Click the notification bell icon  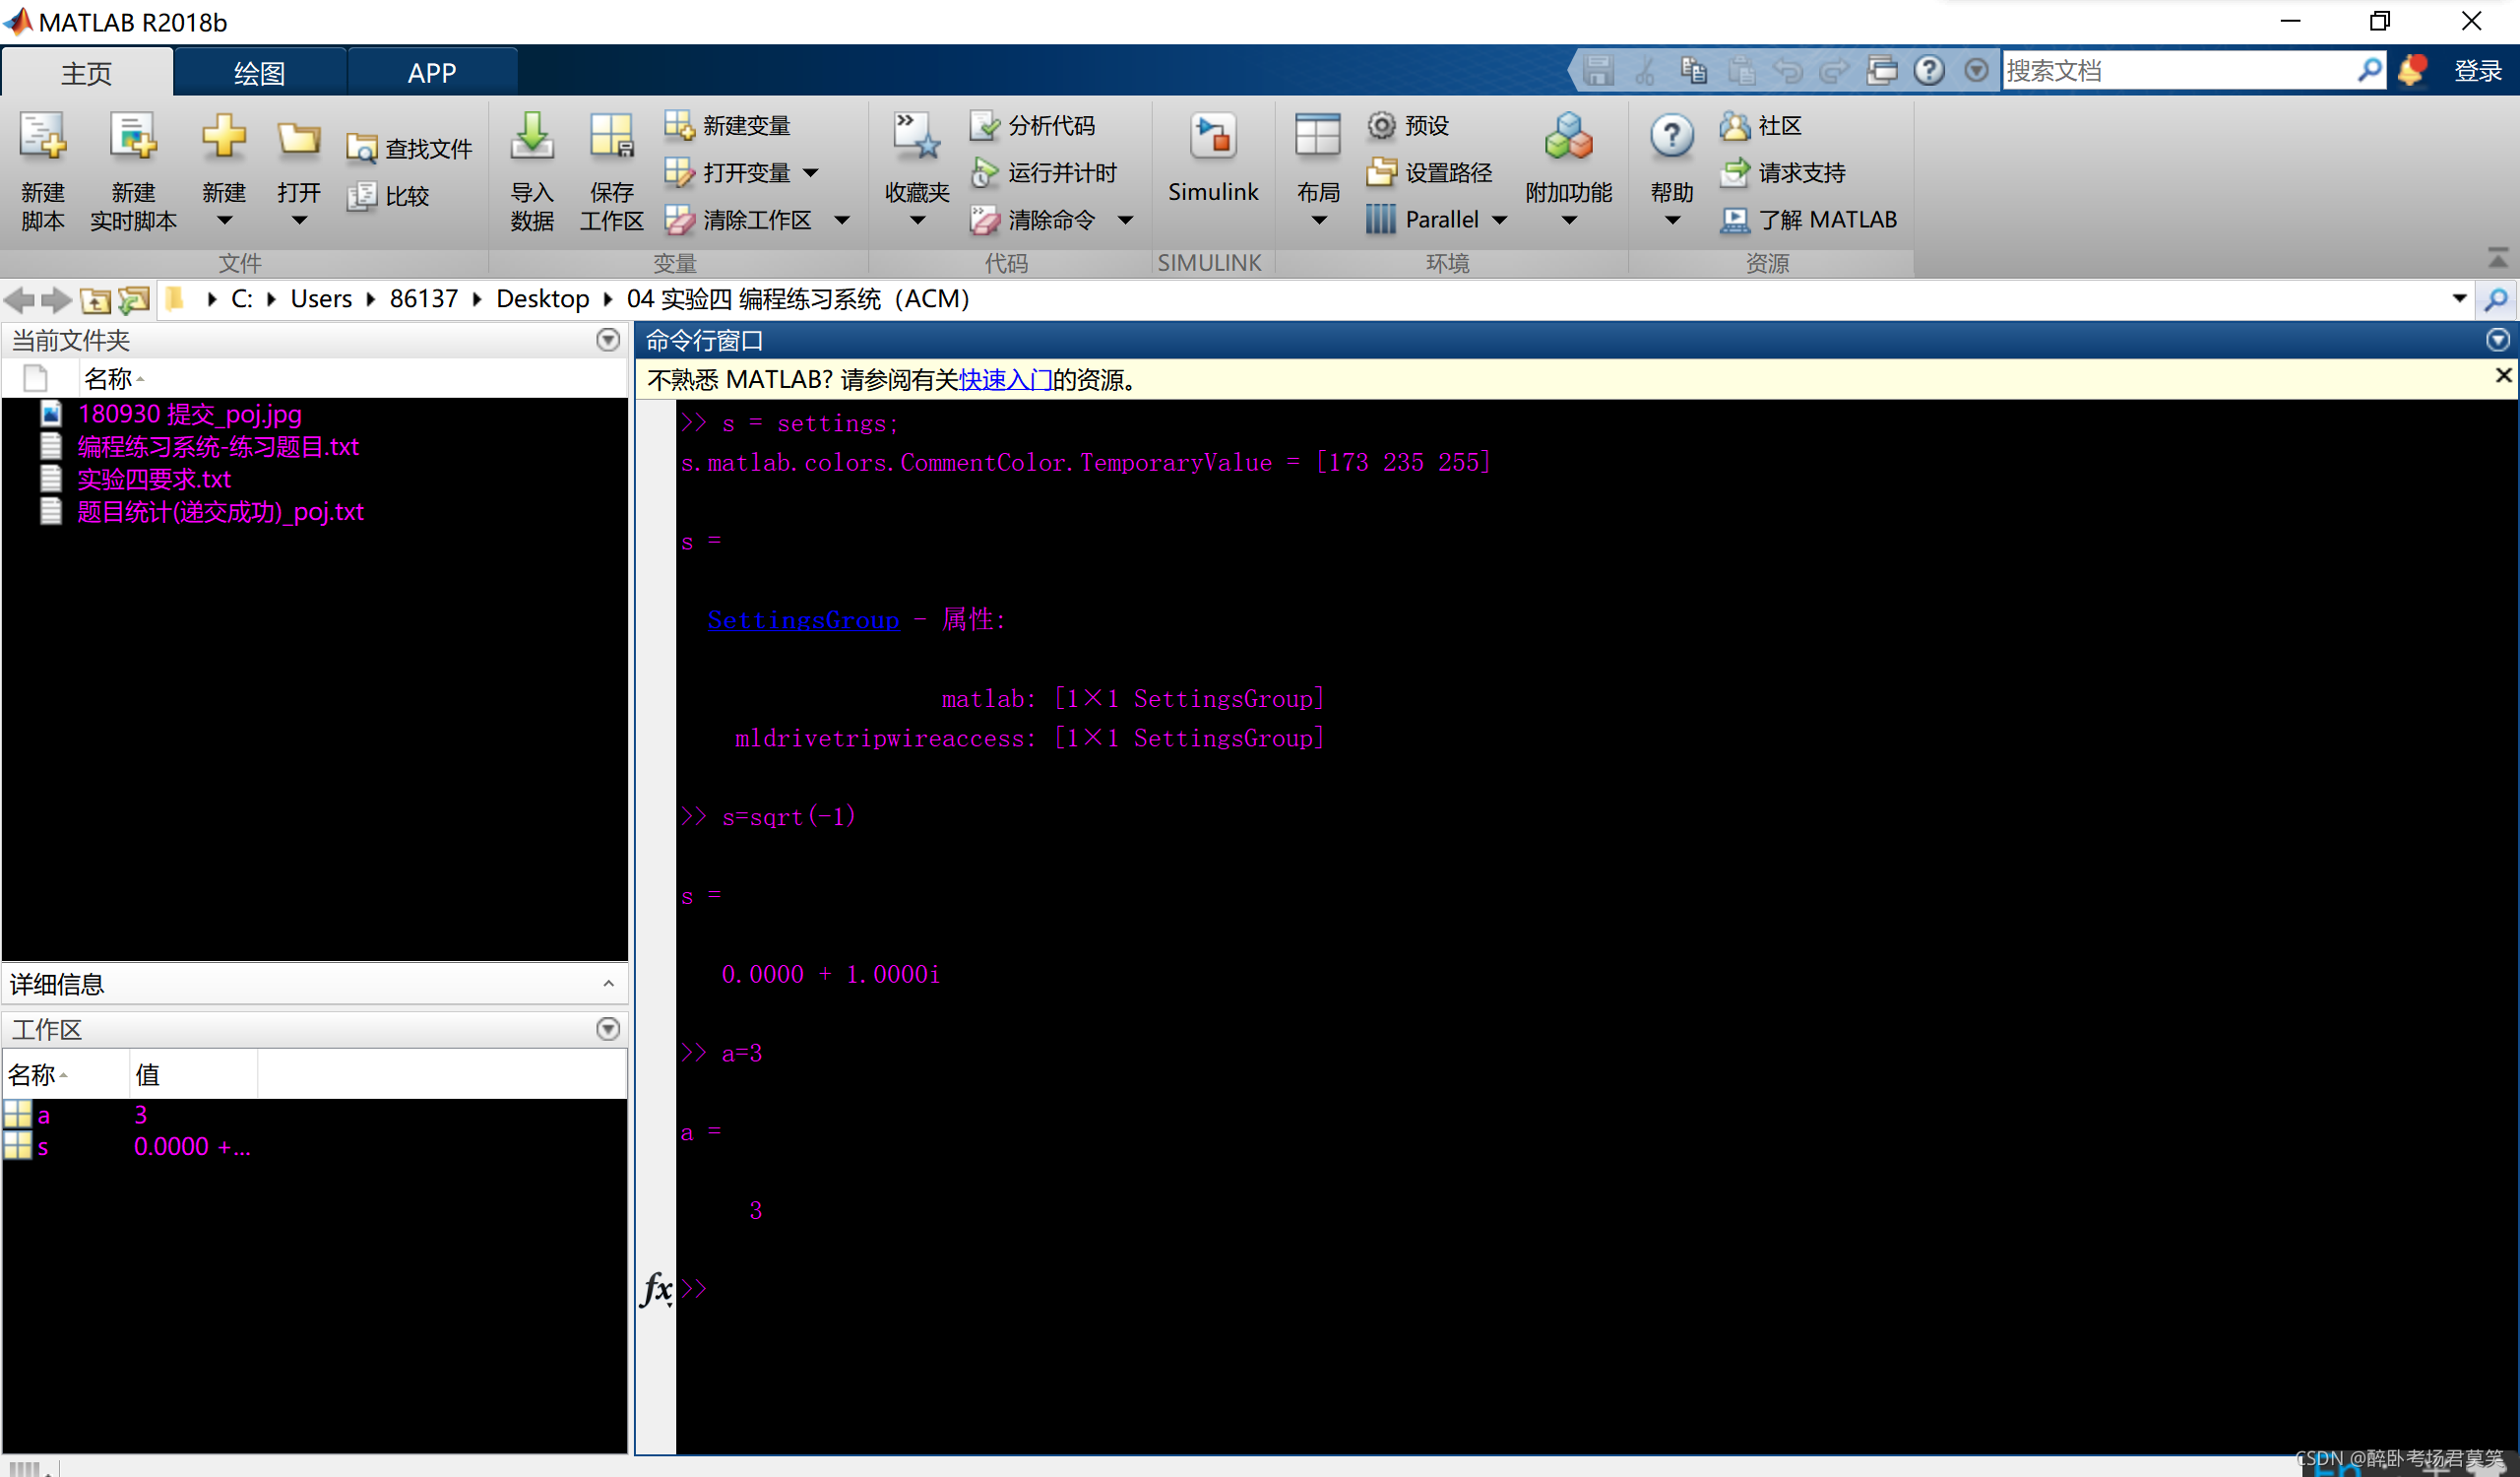point(2411,70)
